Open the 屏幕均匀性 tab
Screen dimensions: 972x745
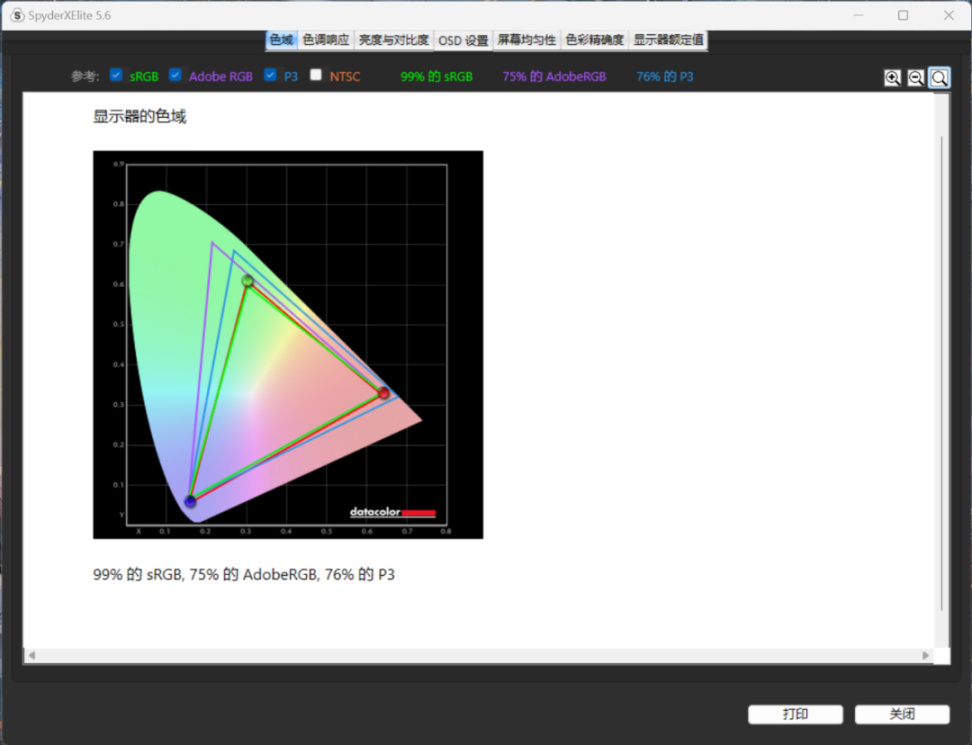click(527, 40)
